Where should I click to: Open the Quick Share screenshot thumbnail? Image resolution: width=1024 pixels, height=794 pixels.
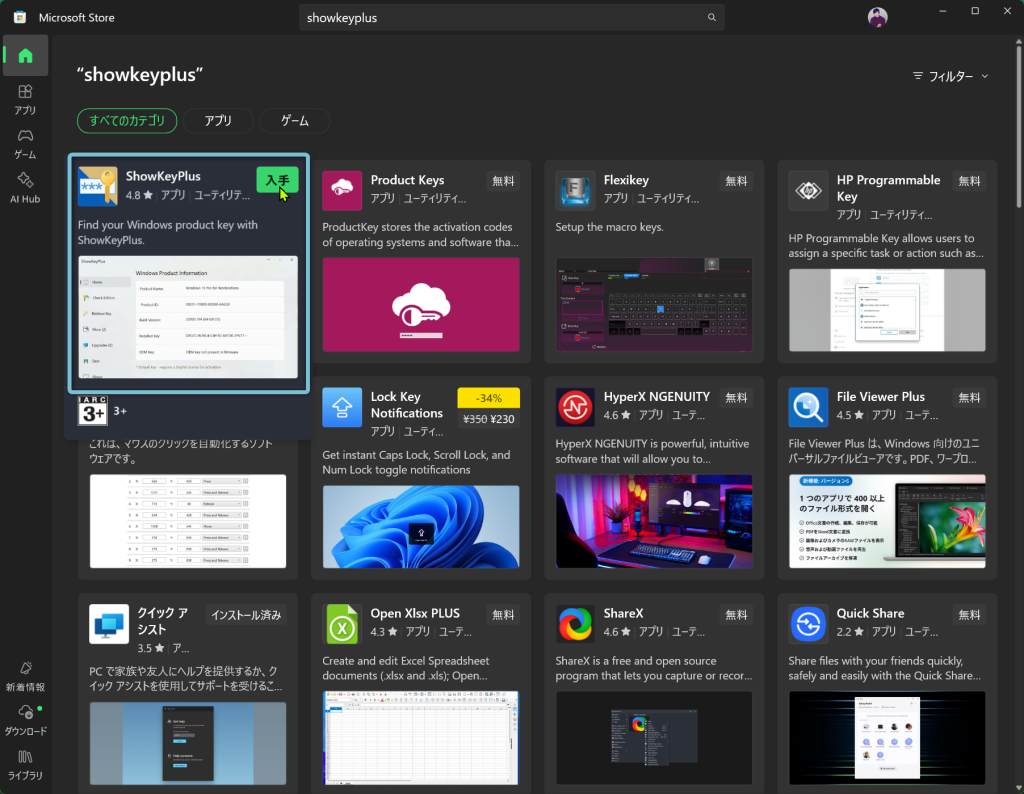[x=887, y=738]
